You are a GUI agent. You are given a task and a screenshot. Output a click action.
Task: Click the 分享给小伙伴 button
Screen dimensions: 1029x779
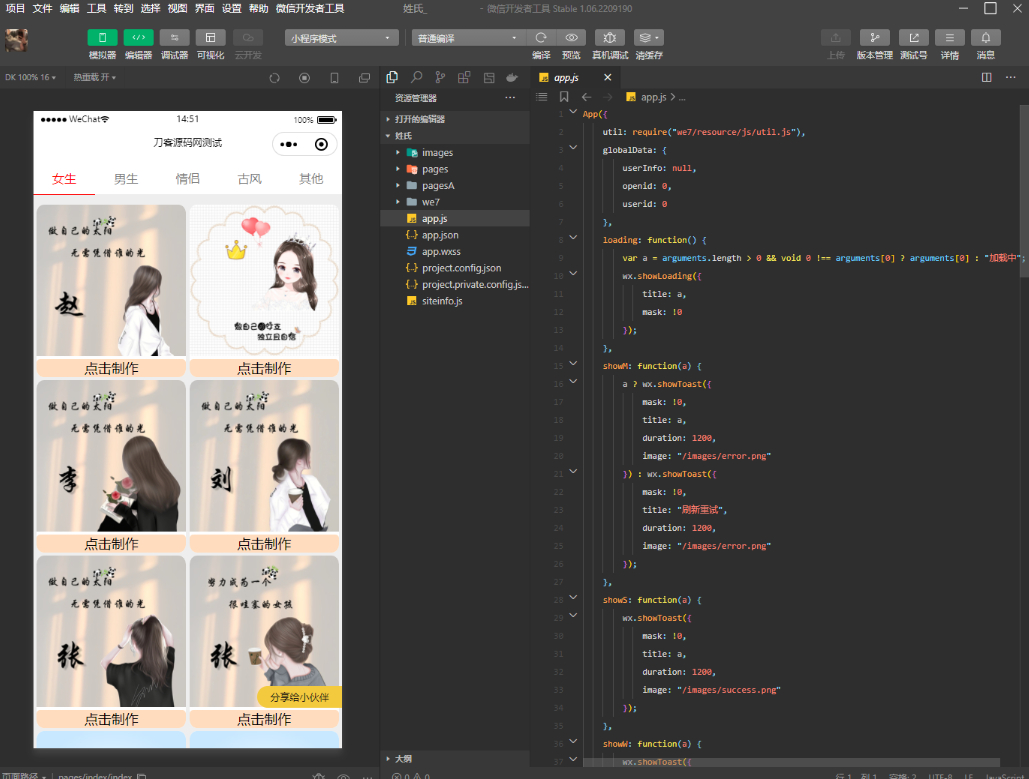(x=299, y=697)
